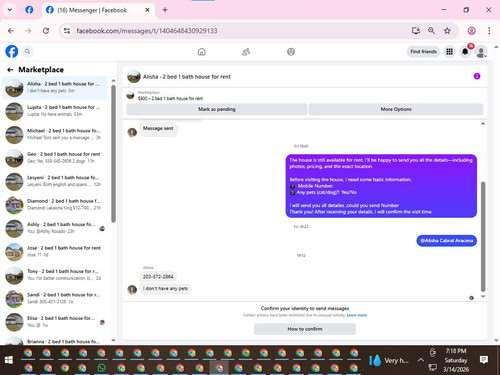
Task: Open Lesyeni conversation in the list
Action: pyautogui.click(x=55, y=181)
